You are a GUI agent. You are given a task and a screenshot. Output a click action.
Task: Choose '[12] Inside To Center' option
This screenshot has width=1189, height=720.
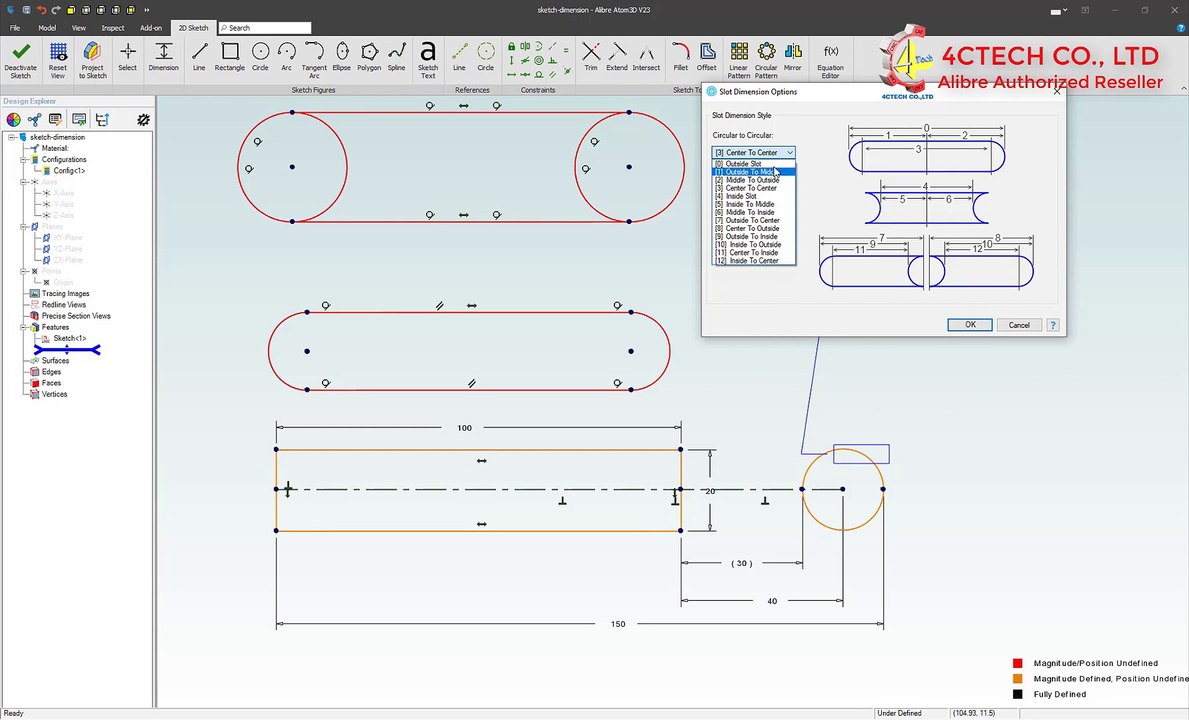click(754, 261)
